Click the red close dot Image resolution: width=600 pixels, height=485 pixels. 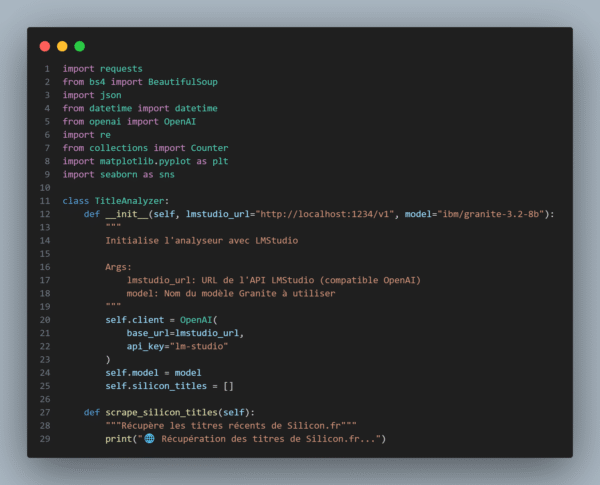pyautogui.click(x=44, y=46)
